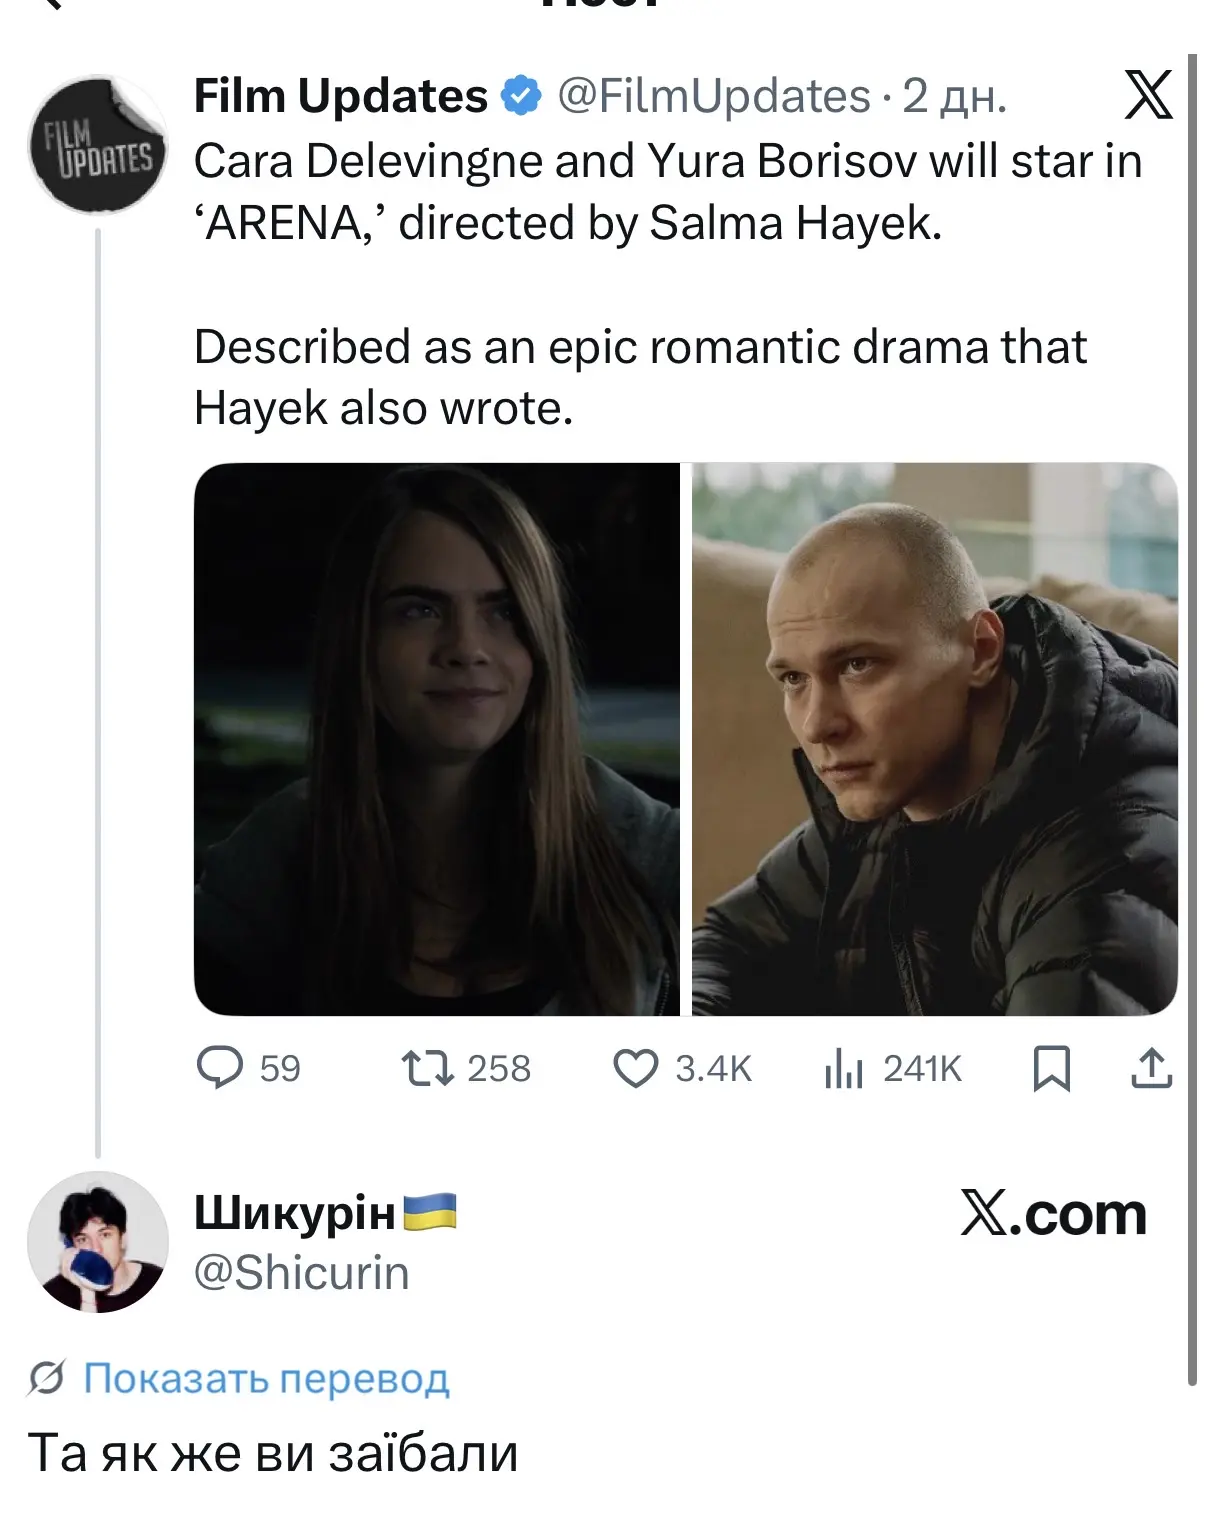Viewport: 1206px width, 1532px height.
Task: Repost using the retweet arrows icon
Action: pos(428,1068)
